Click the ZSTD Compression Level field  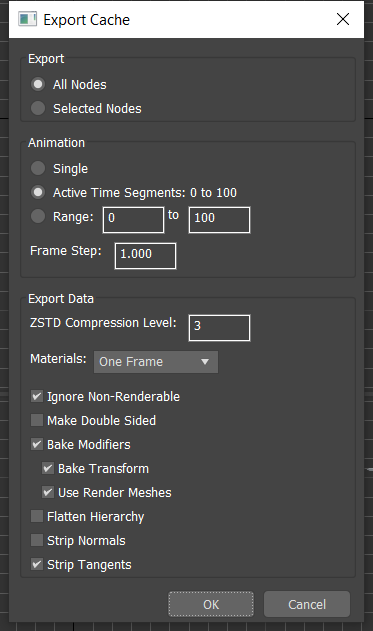point(219,328)
